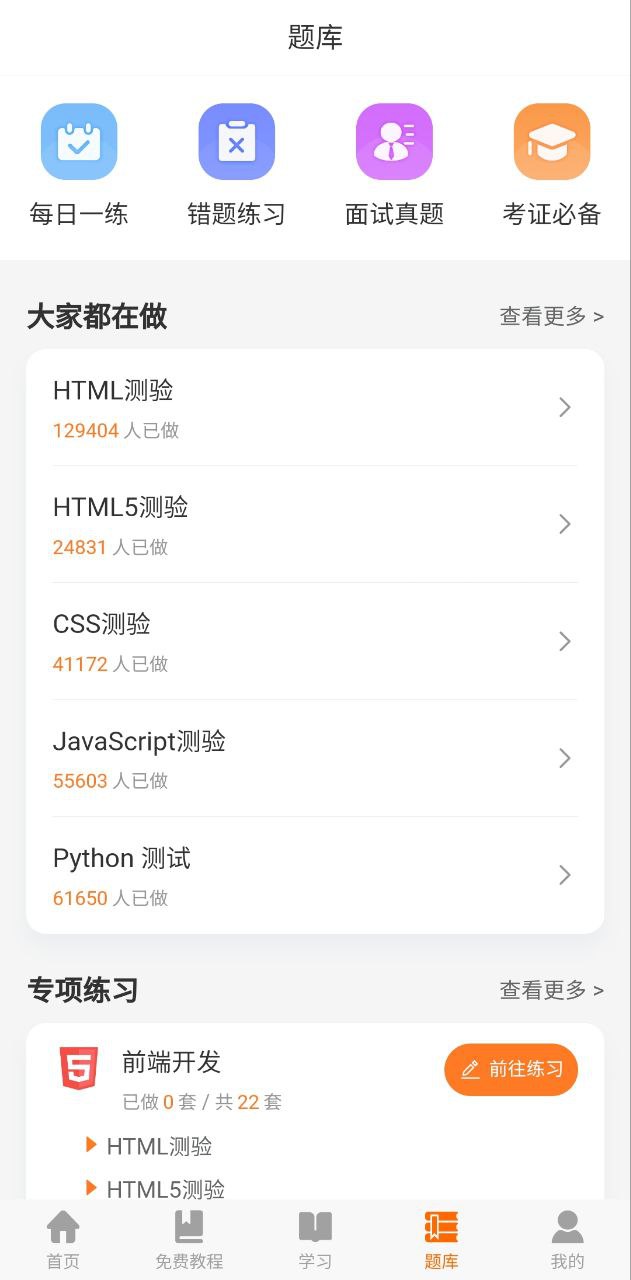Viewport: 631px width, 1280px height.
Task: Switch to 免费教程 tab
Action: point(189,1240)
